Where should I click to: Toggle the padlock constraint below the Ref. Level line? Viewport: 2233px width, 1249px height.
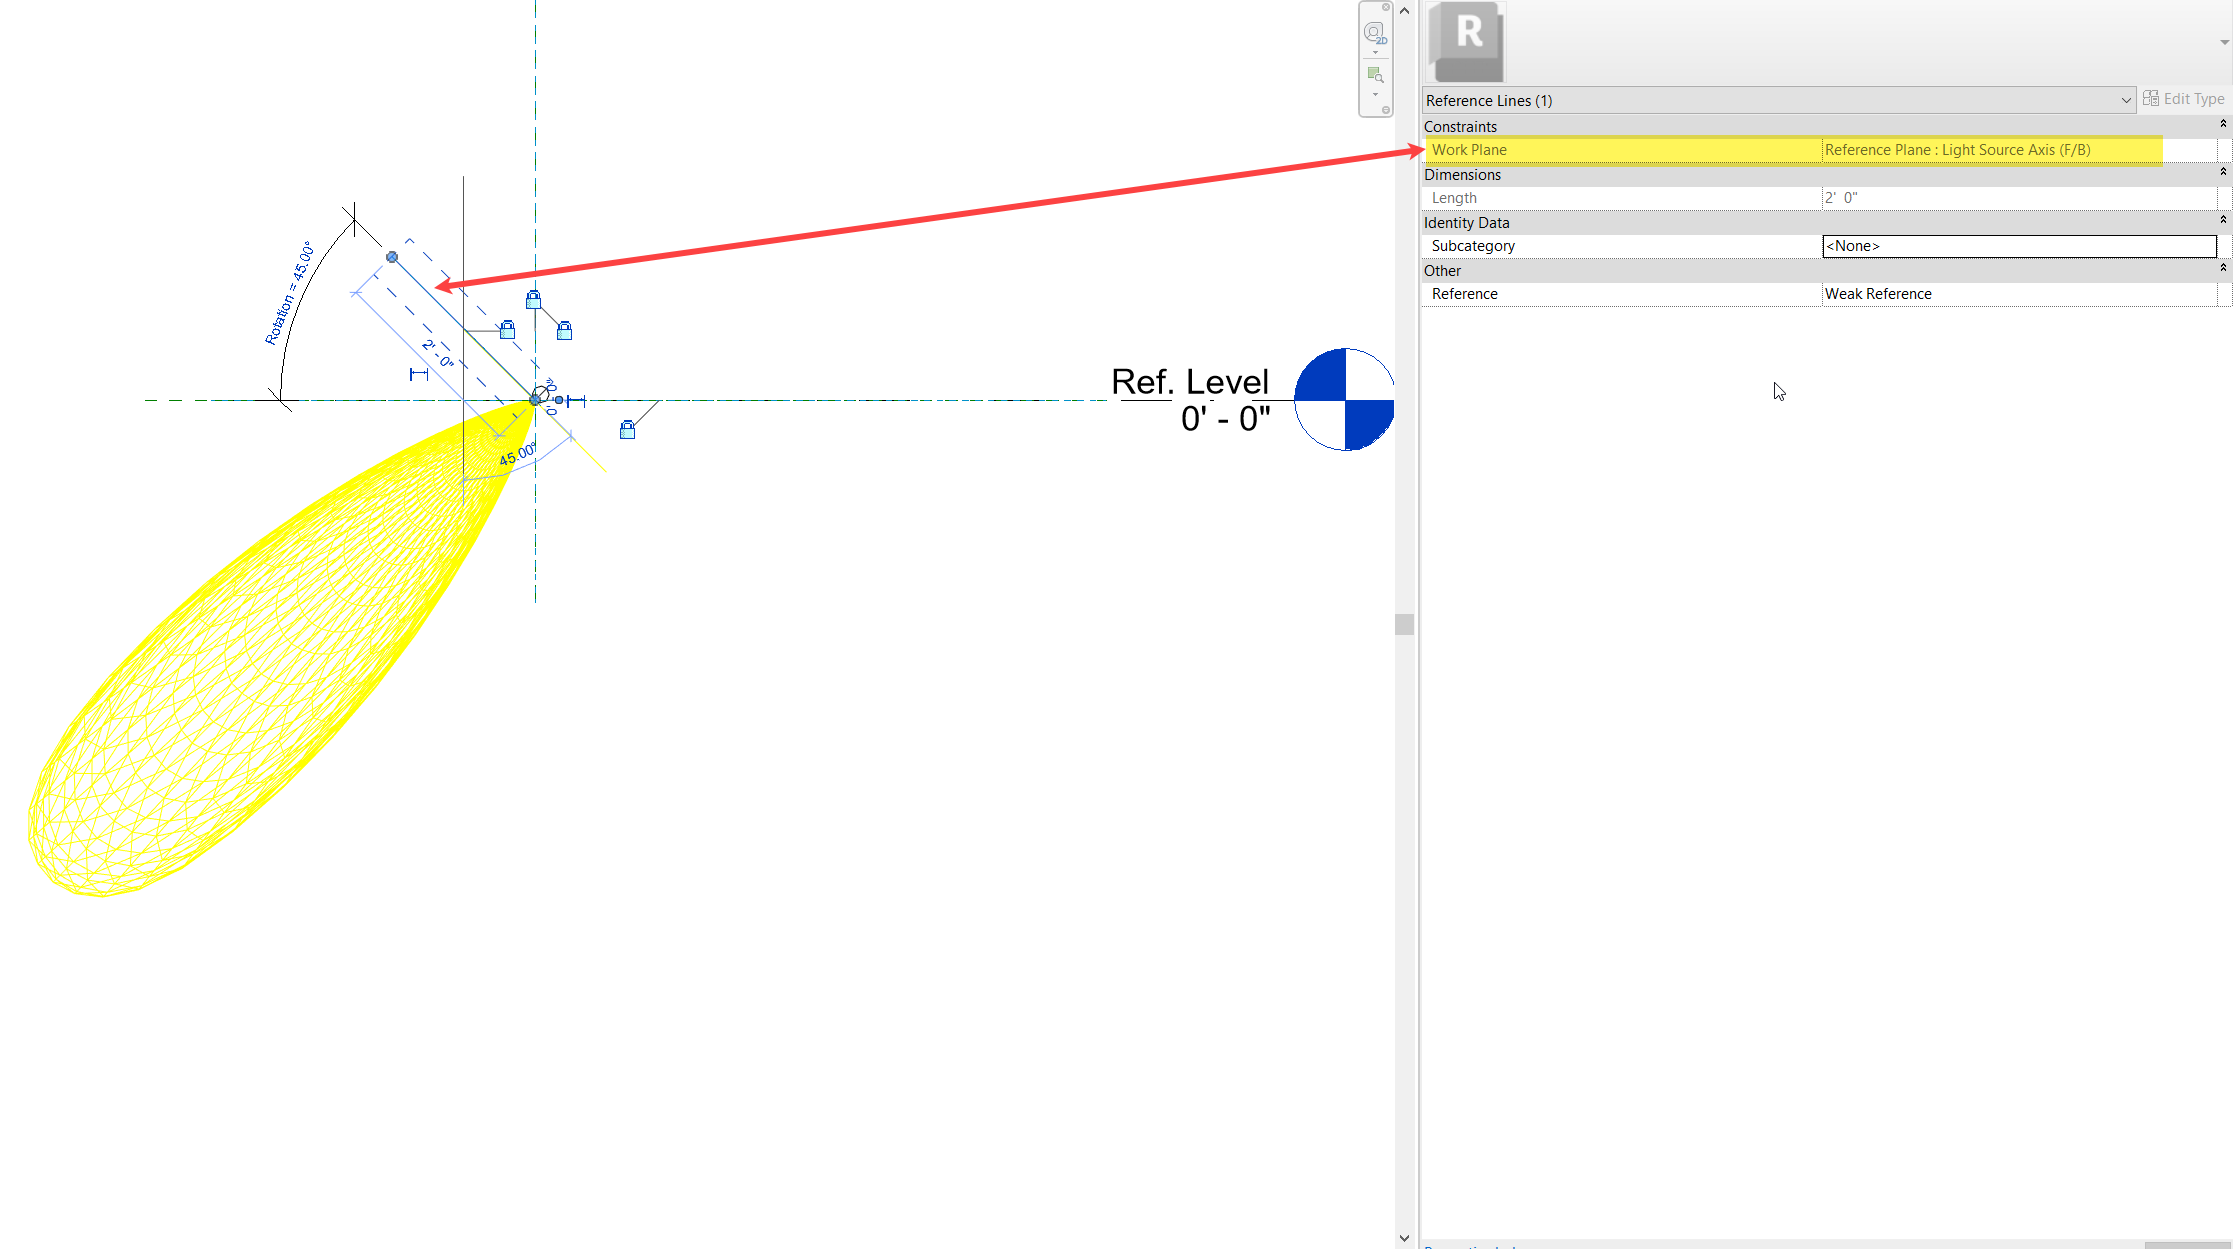[x=628, y=430]
